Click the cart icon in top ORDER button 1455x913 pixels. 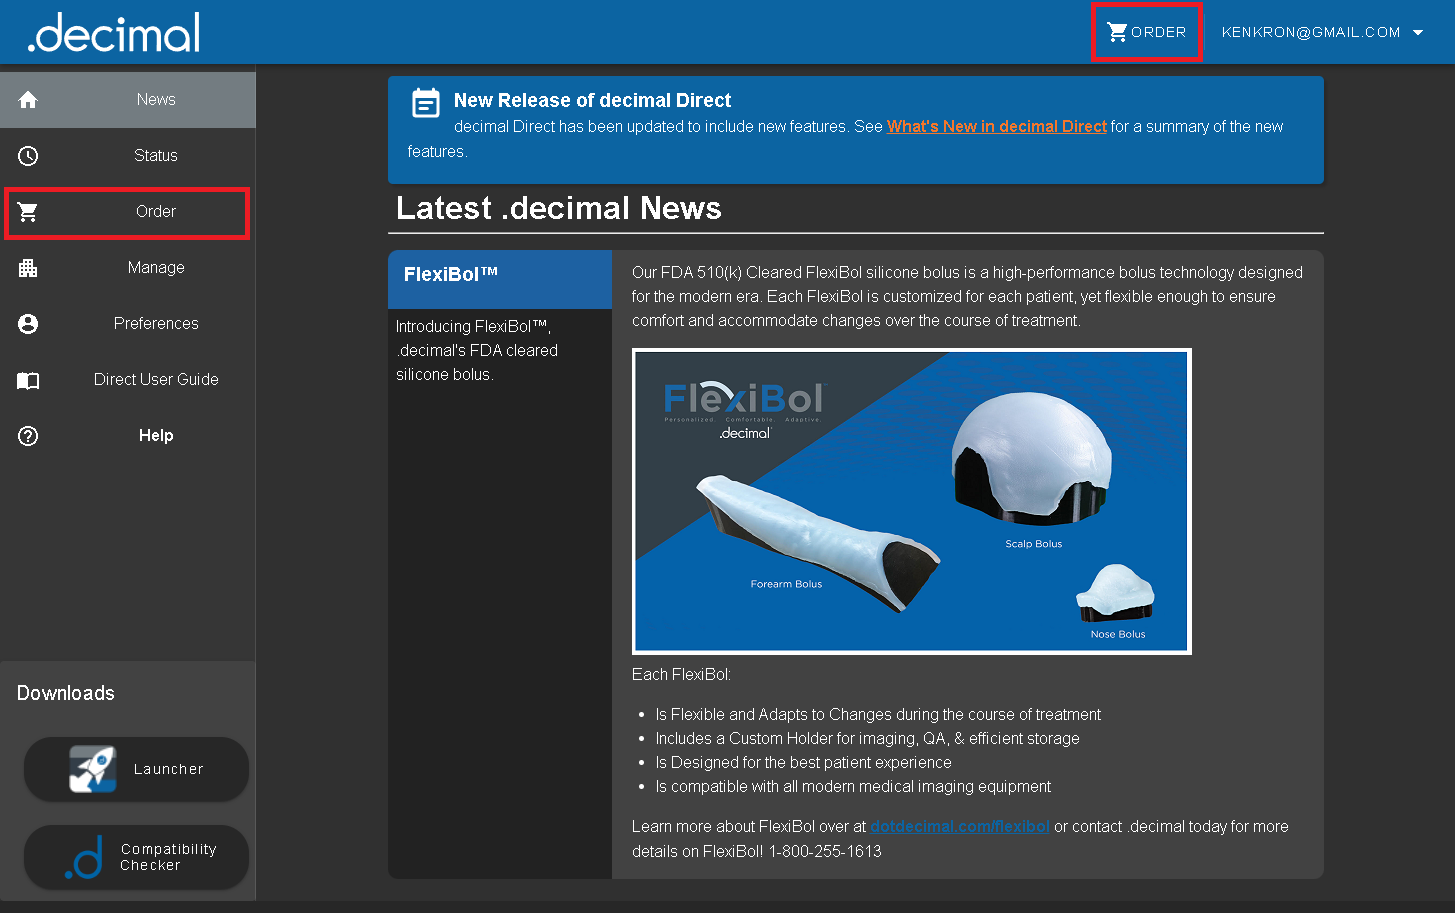tap(1117, 32)
